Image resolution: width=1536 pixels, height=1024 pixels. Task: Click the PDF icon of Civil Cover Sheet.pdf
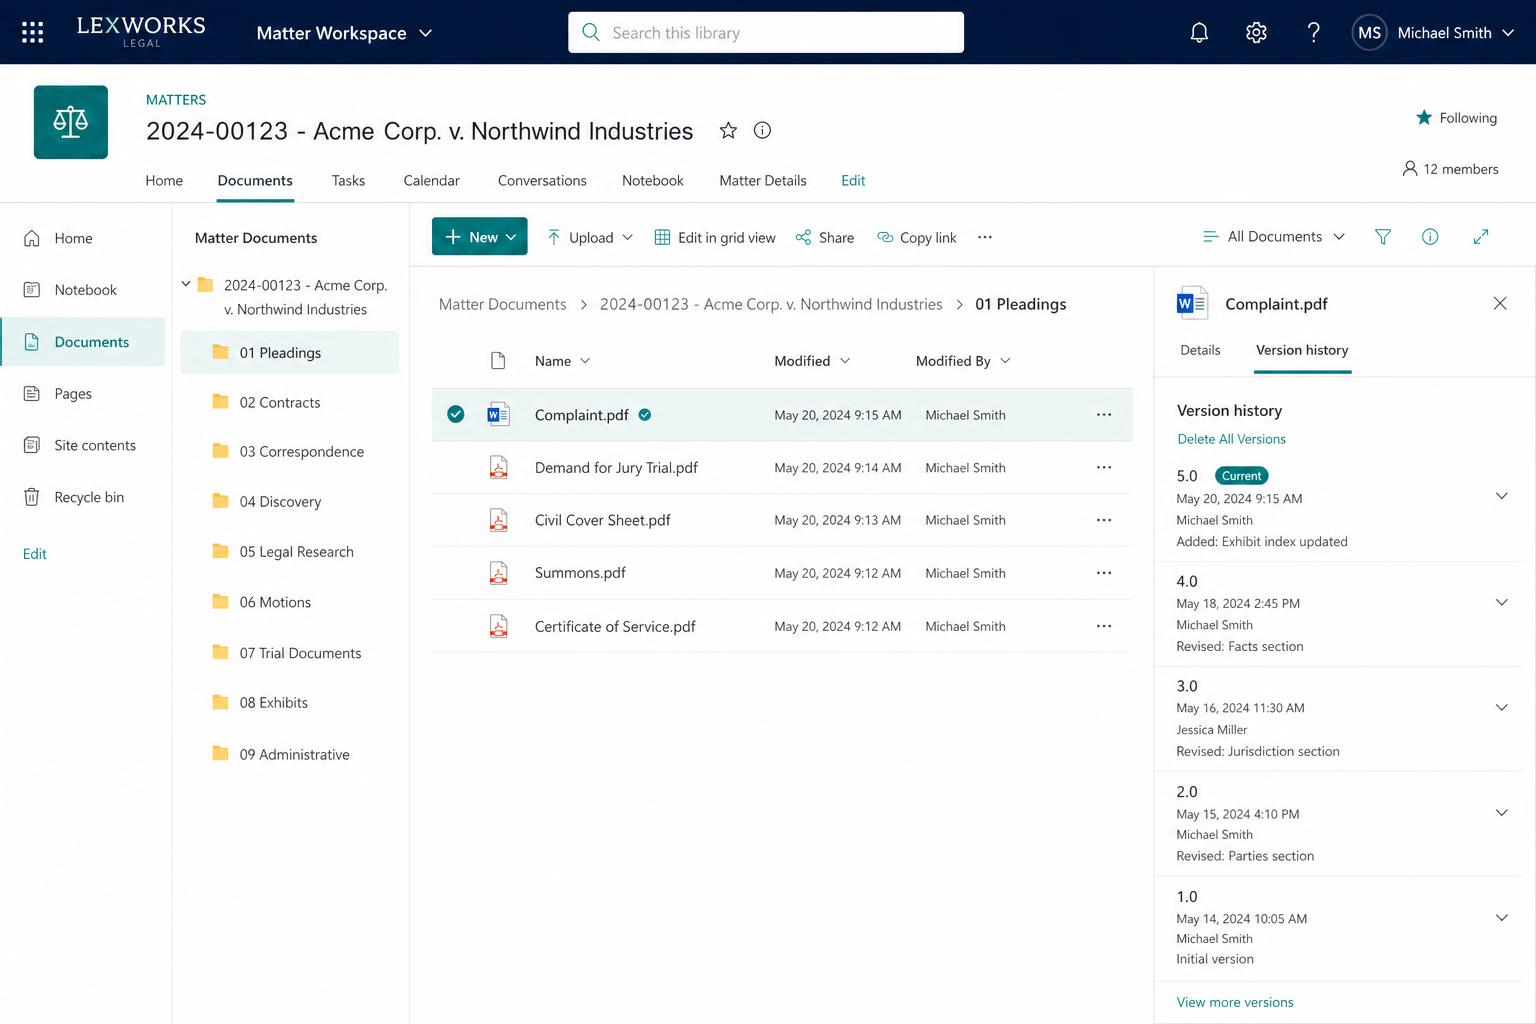click(498, 520)
